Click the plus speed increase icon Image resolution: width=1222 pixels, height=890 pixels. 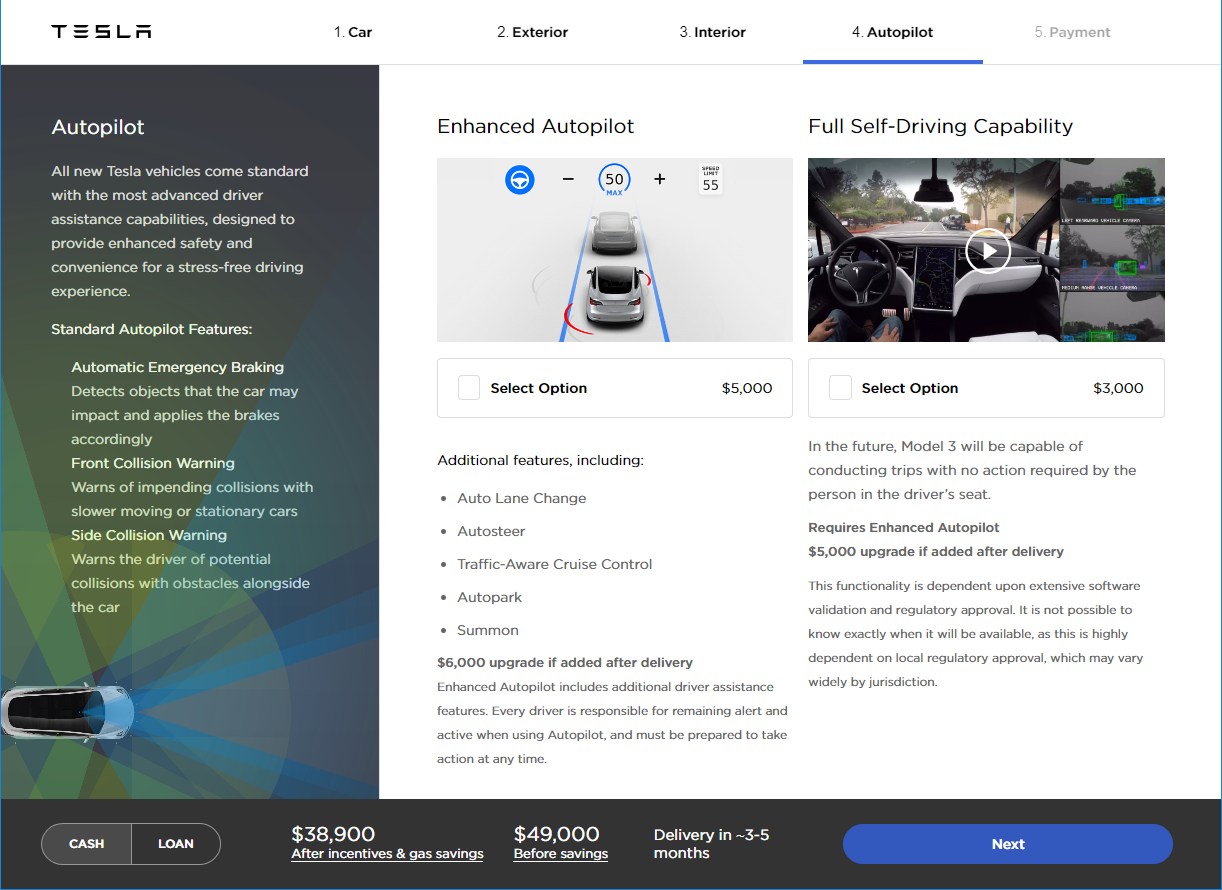point(660,179)
